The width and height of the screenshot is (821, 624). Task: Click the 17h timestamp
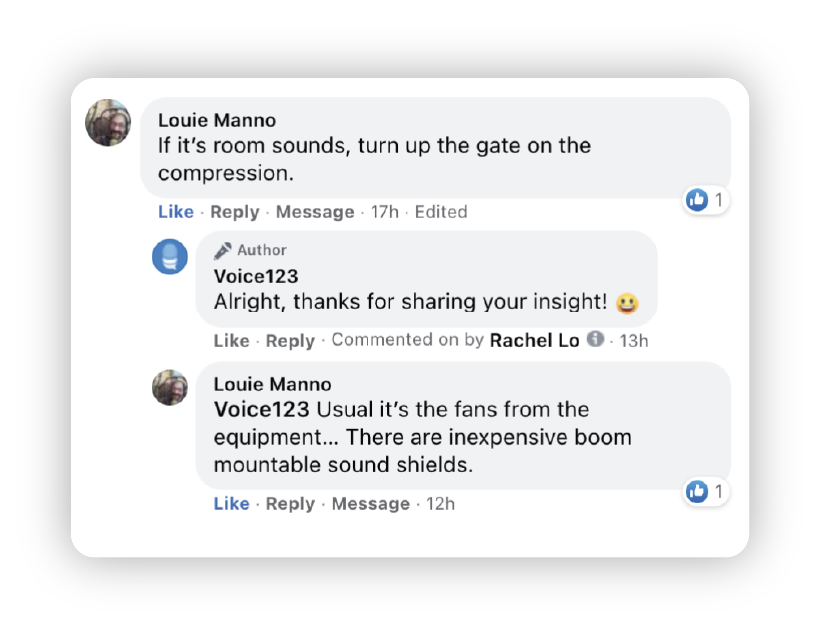coord(384,212)
